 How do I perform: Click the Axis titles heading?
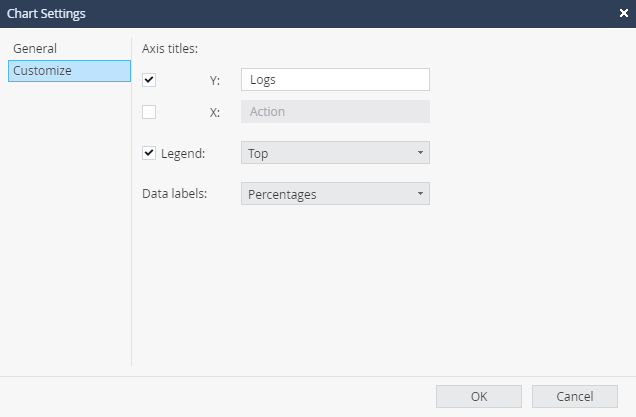pyautogui.click(x=170, y=49)
